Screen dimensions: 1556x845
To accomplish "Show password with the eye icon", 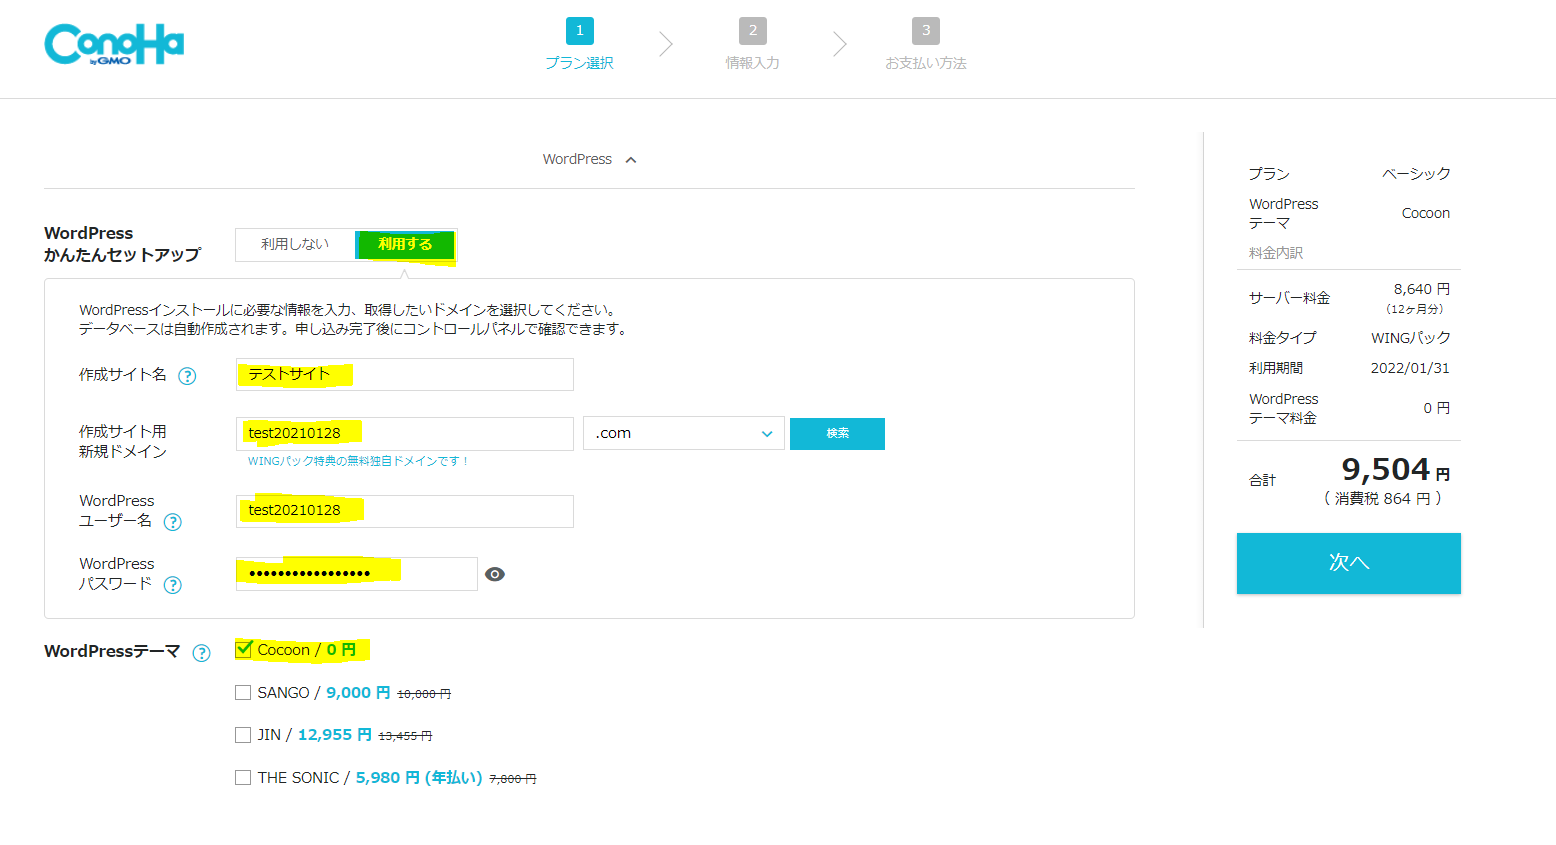I will click(x=495, y=574).
